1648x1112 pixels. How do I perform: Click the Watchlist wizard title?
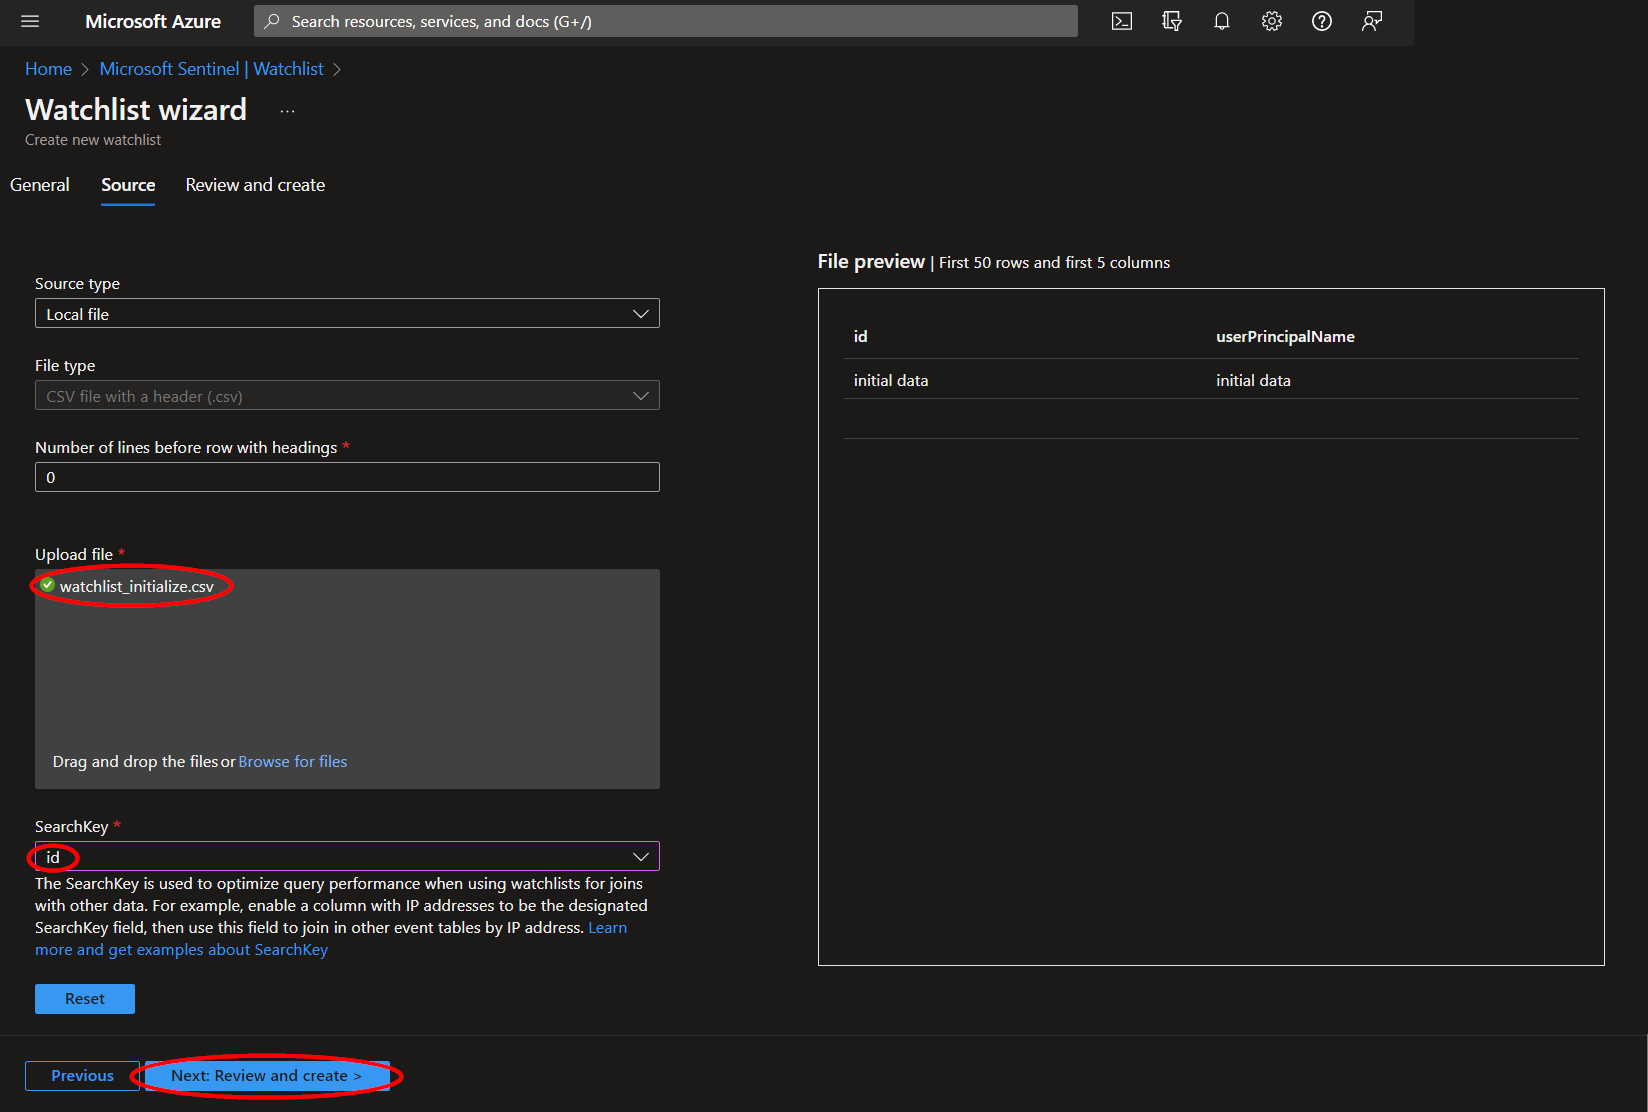pyautogui.click(x=136, y=109)
